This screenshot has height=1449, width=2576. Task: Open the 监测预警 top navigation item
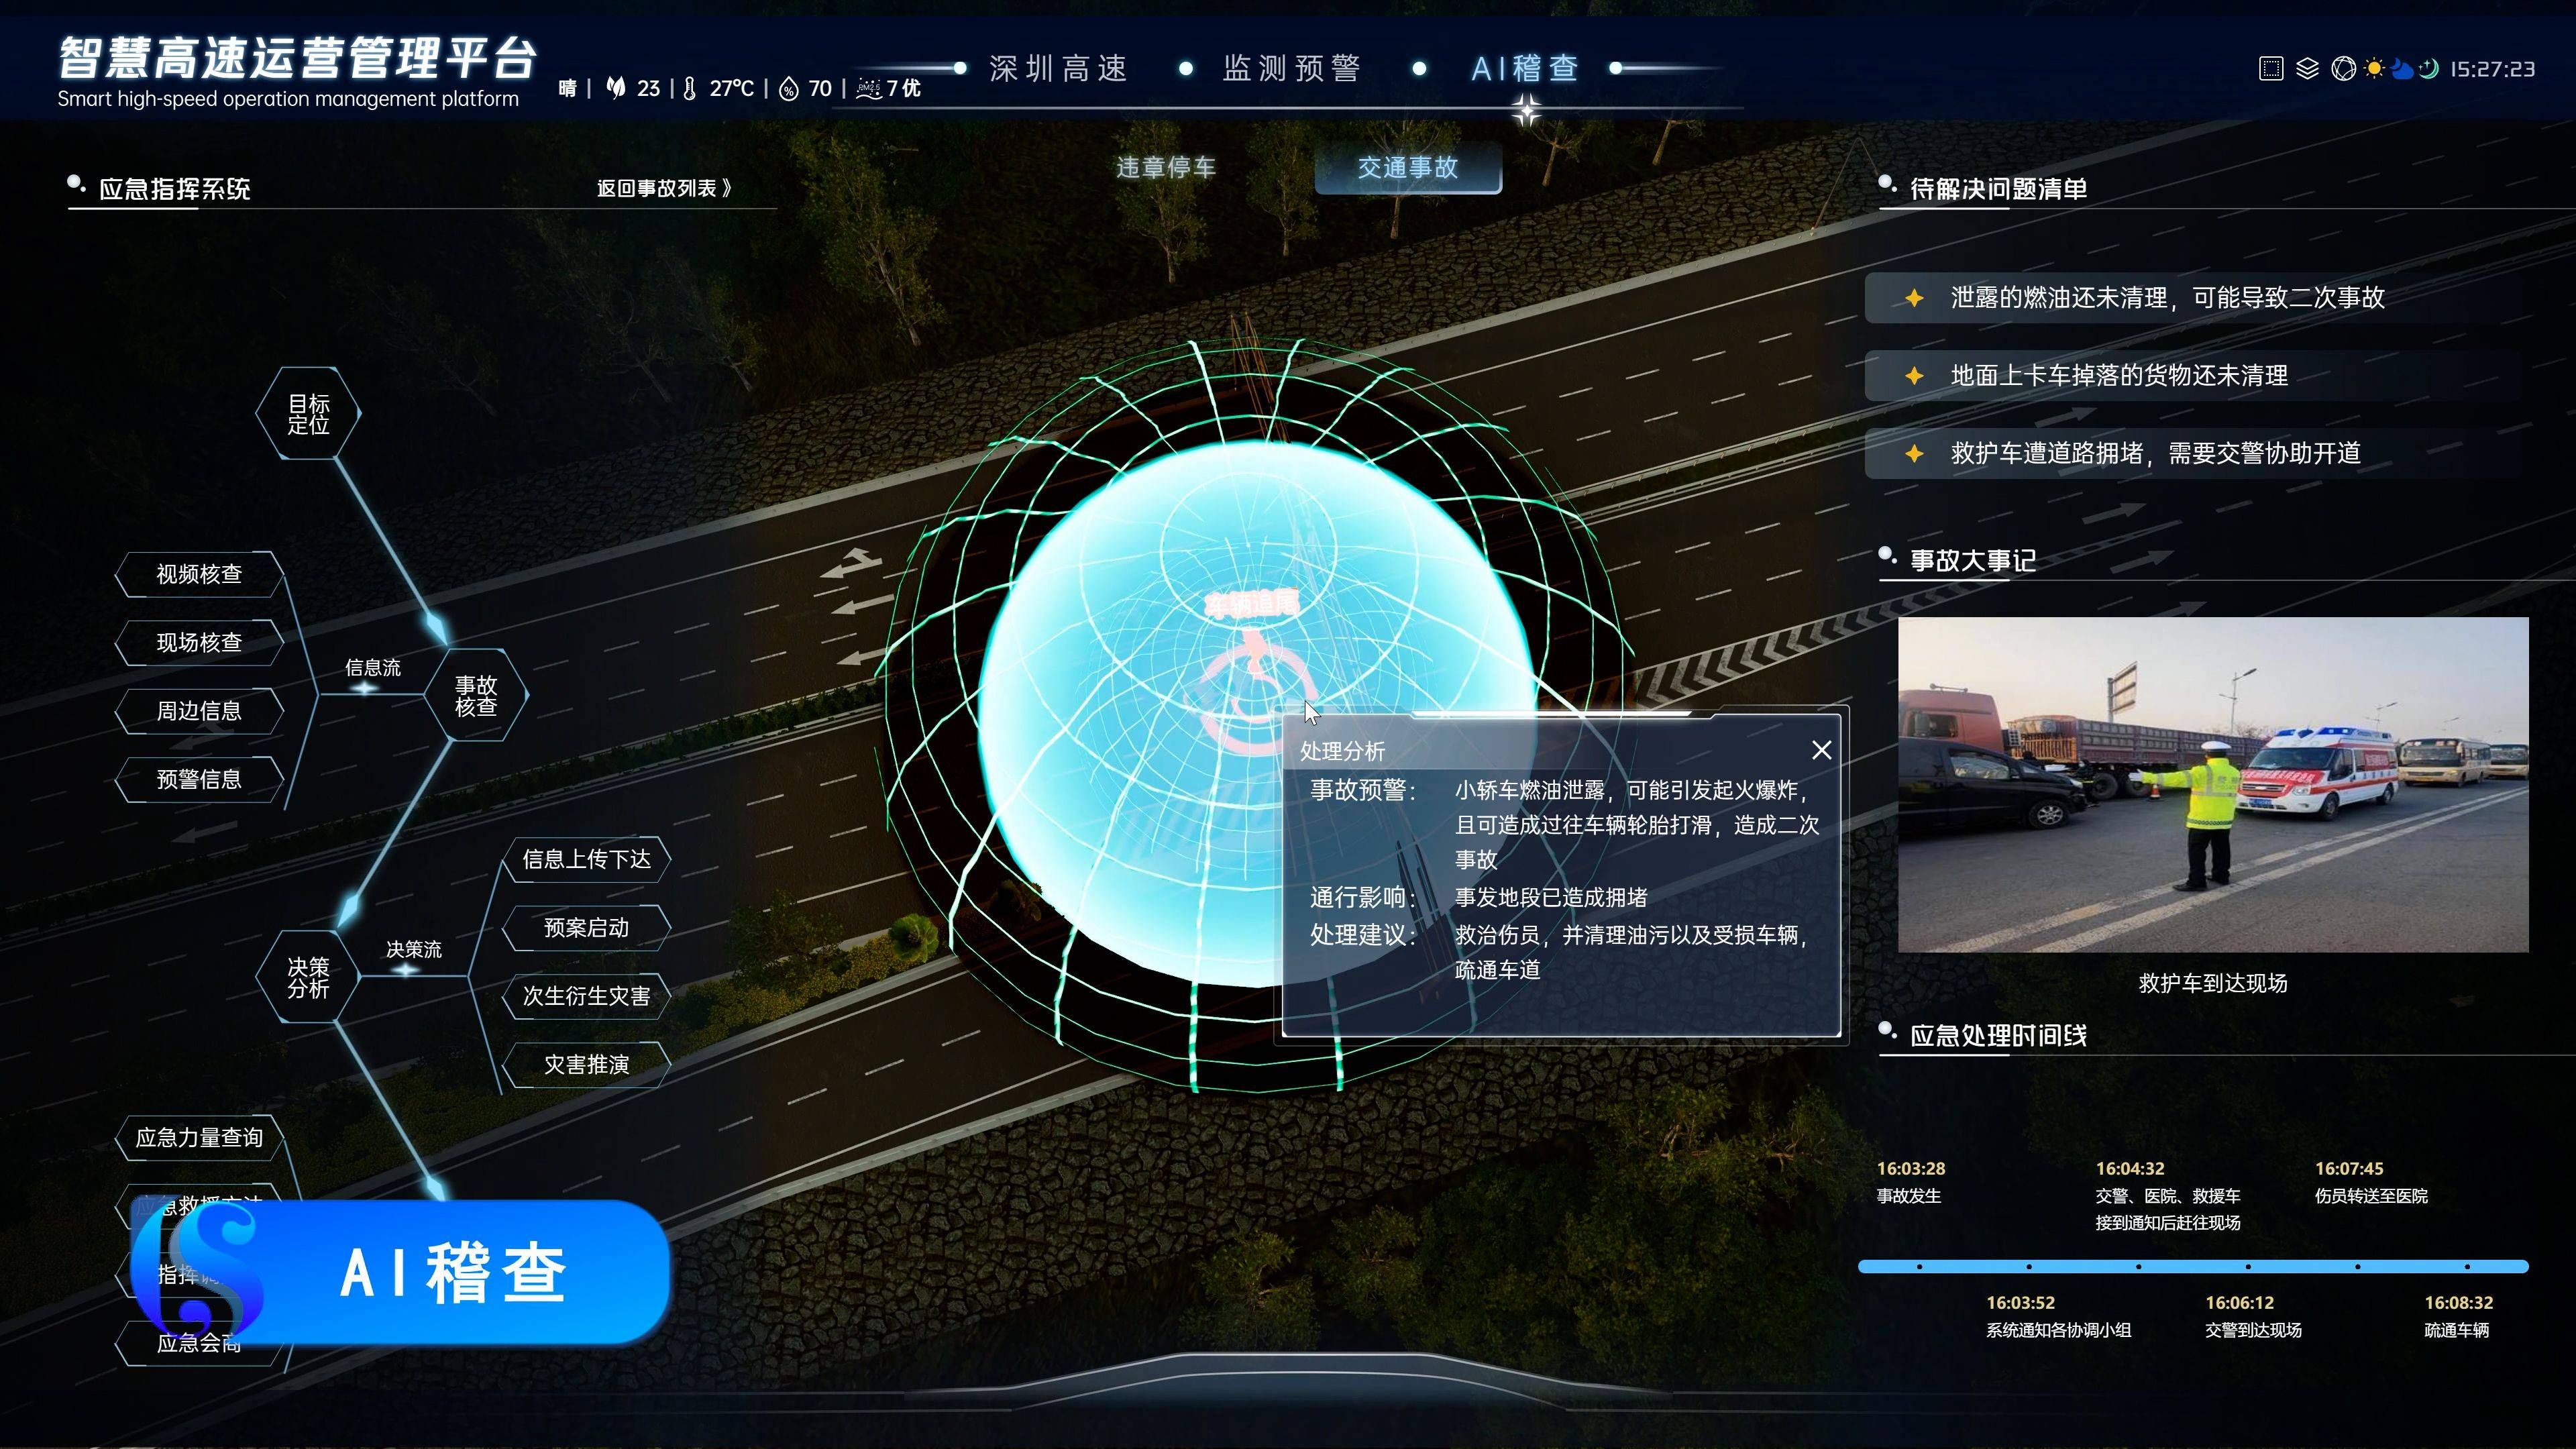(1291, 69)
